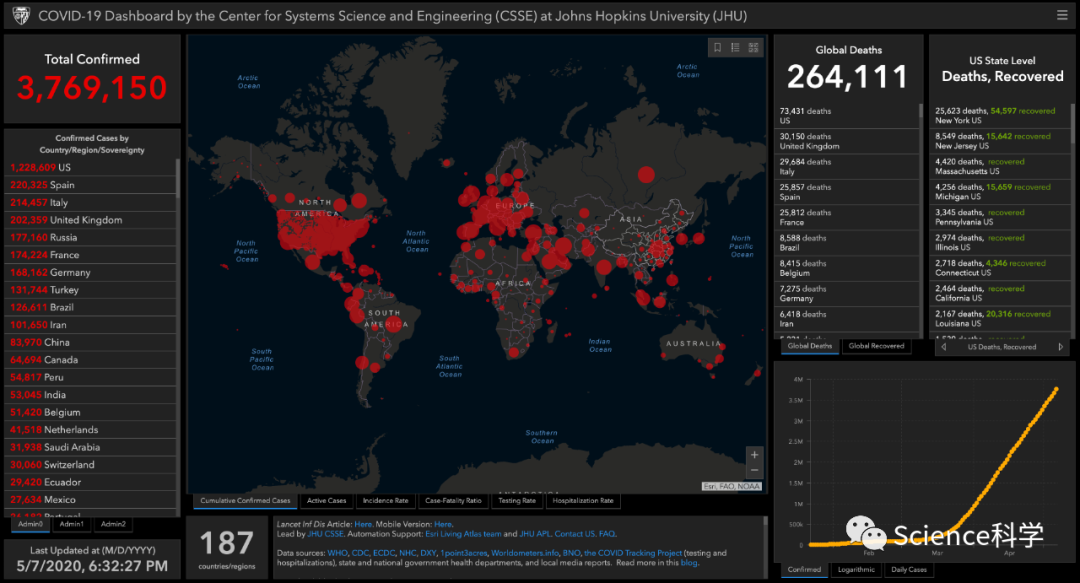The image size is (1080, 583).
Task: Select Russia in confirmed cases list
Action: coord(90,237)
